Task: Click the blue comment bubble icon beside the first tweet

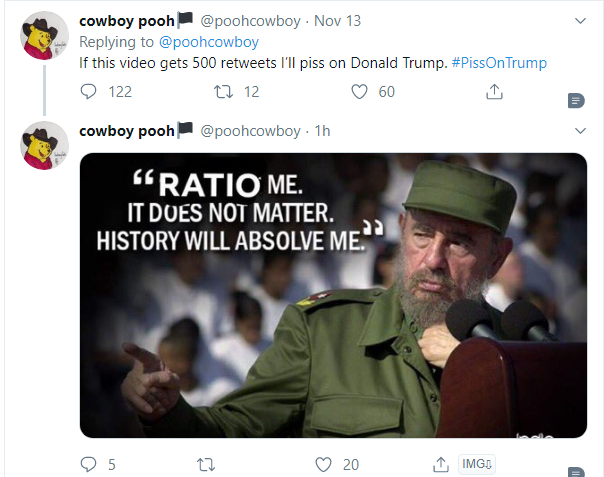Action: (575, 100)
